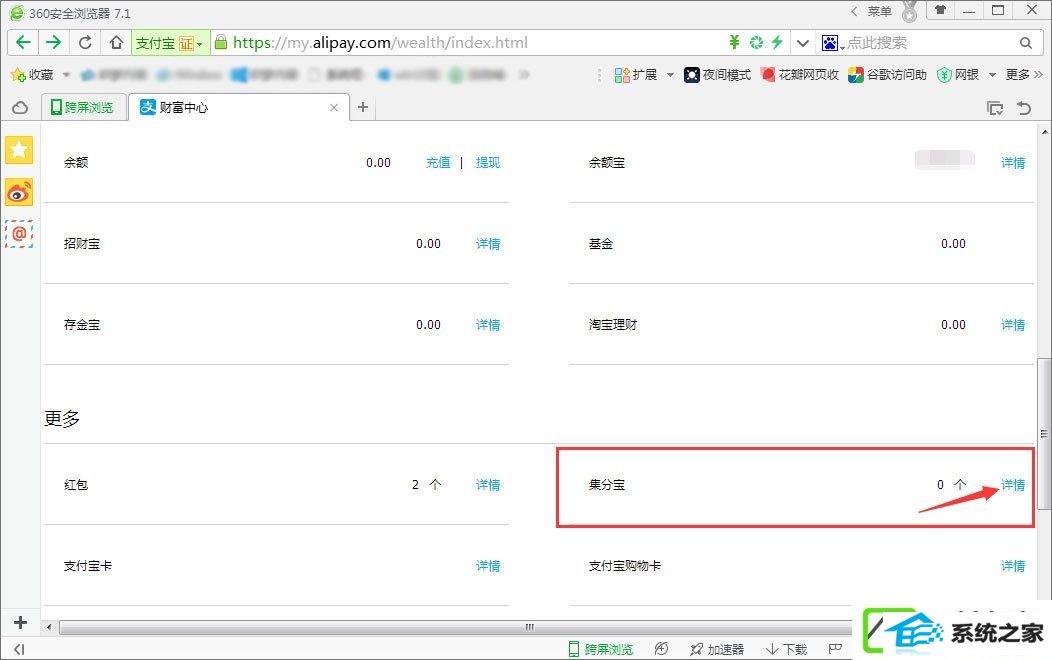Click 提现 link for 余额
This screenshot has height=660, width=1052.
[488, 162]
